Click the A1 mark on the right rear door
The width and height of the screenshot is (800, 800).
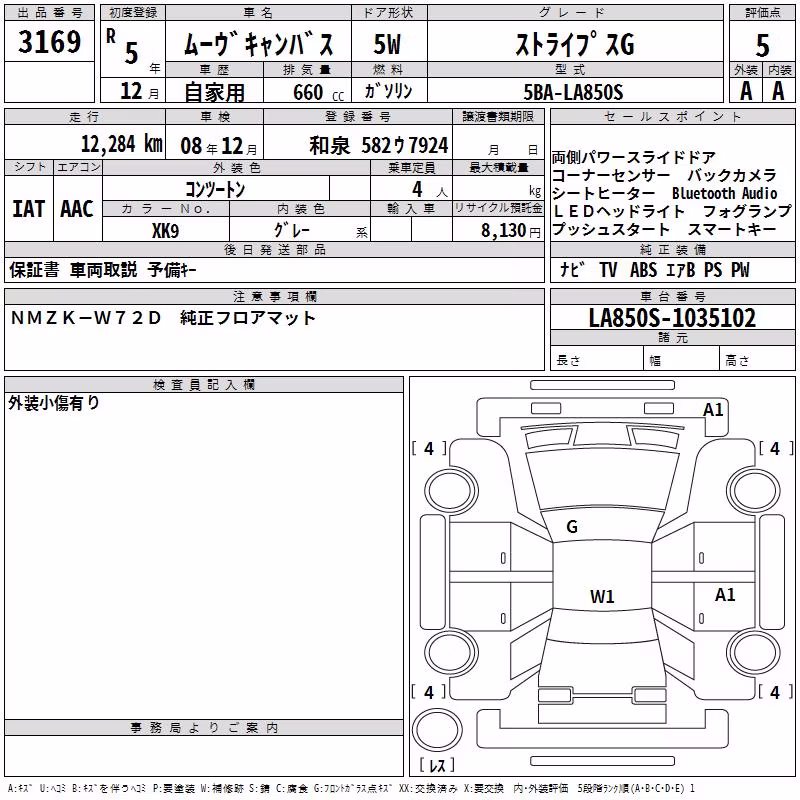point(725,594)
